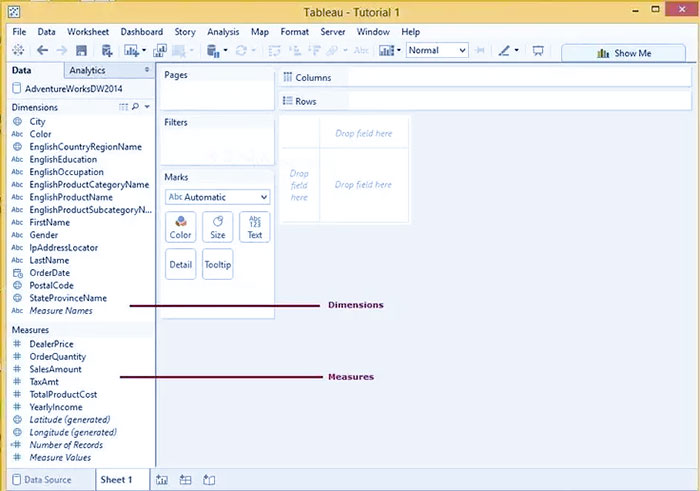Click the Redo forward arrow

click(x=62, y=50)
